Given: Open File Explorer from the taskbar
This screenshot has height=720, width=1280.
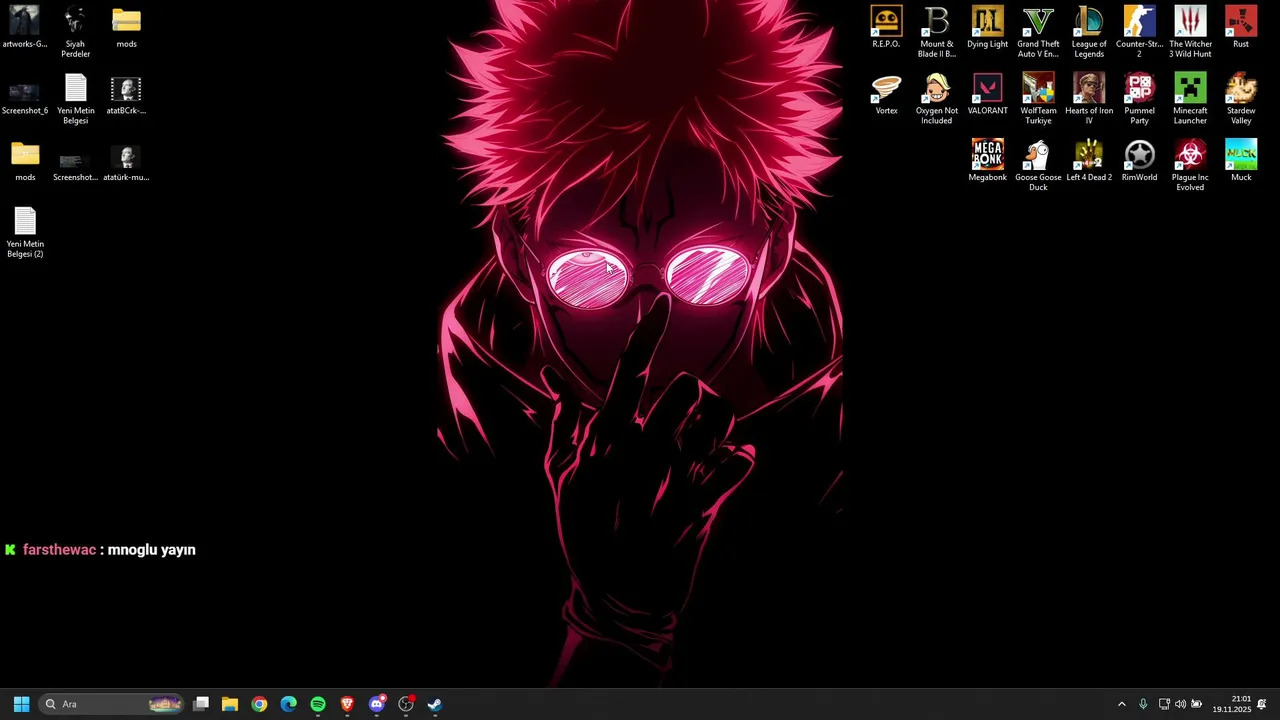Looking at the screenshot, I should (x=230, y=704).
